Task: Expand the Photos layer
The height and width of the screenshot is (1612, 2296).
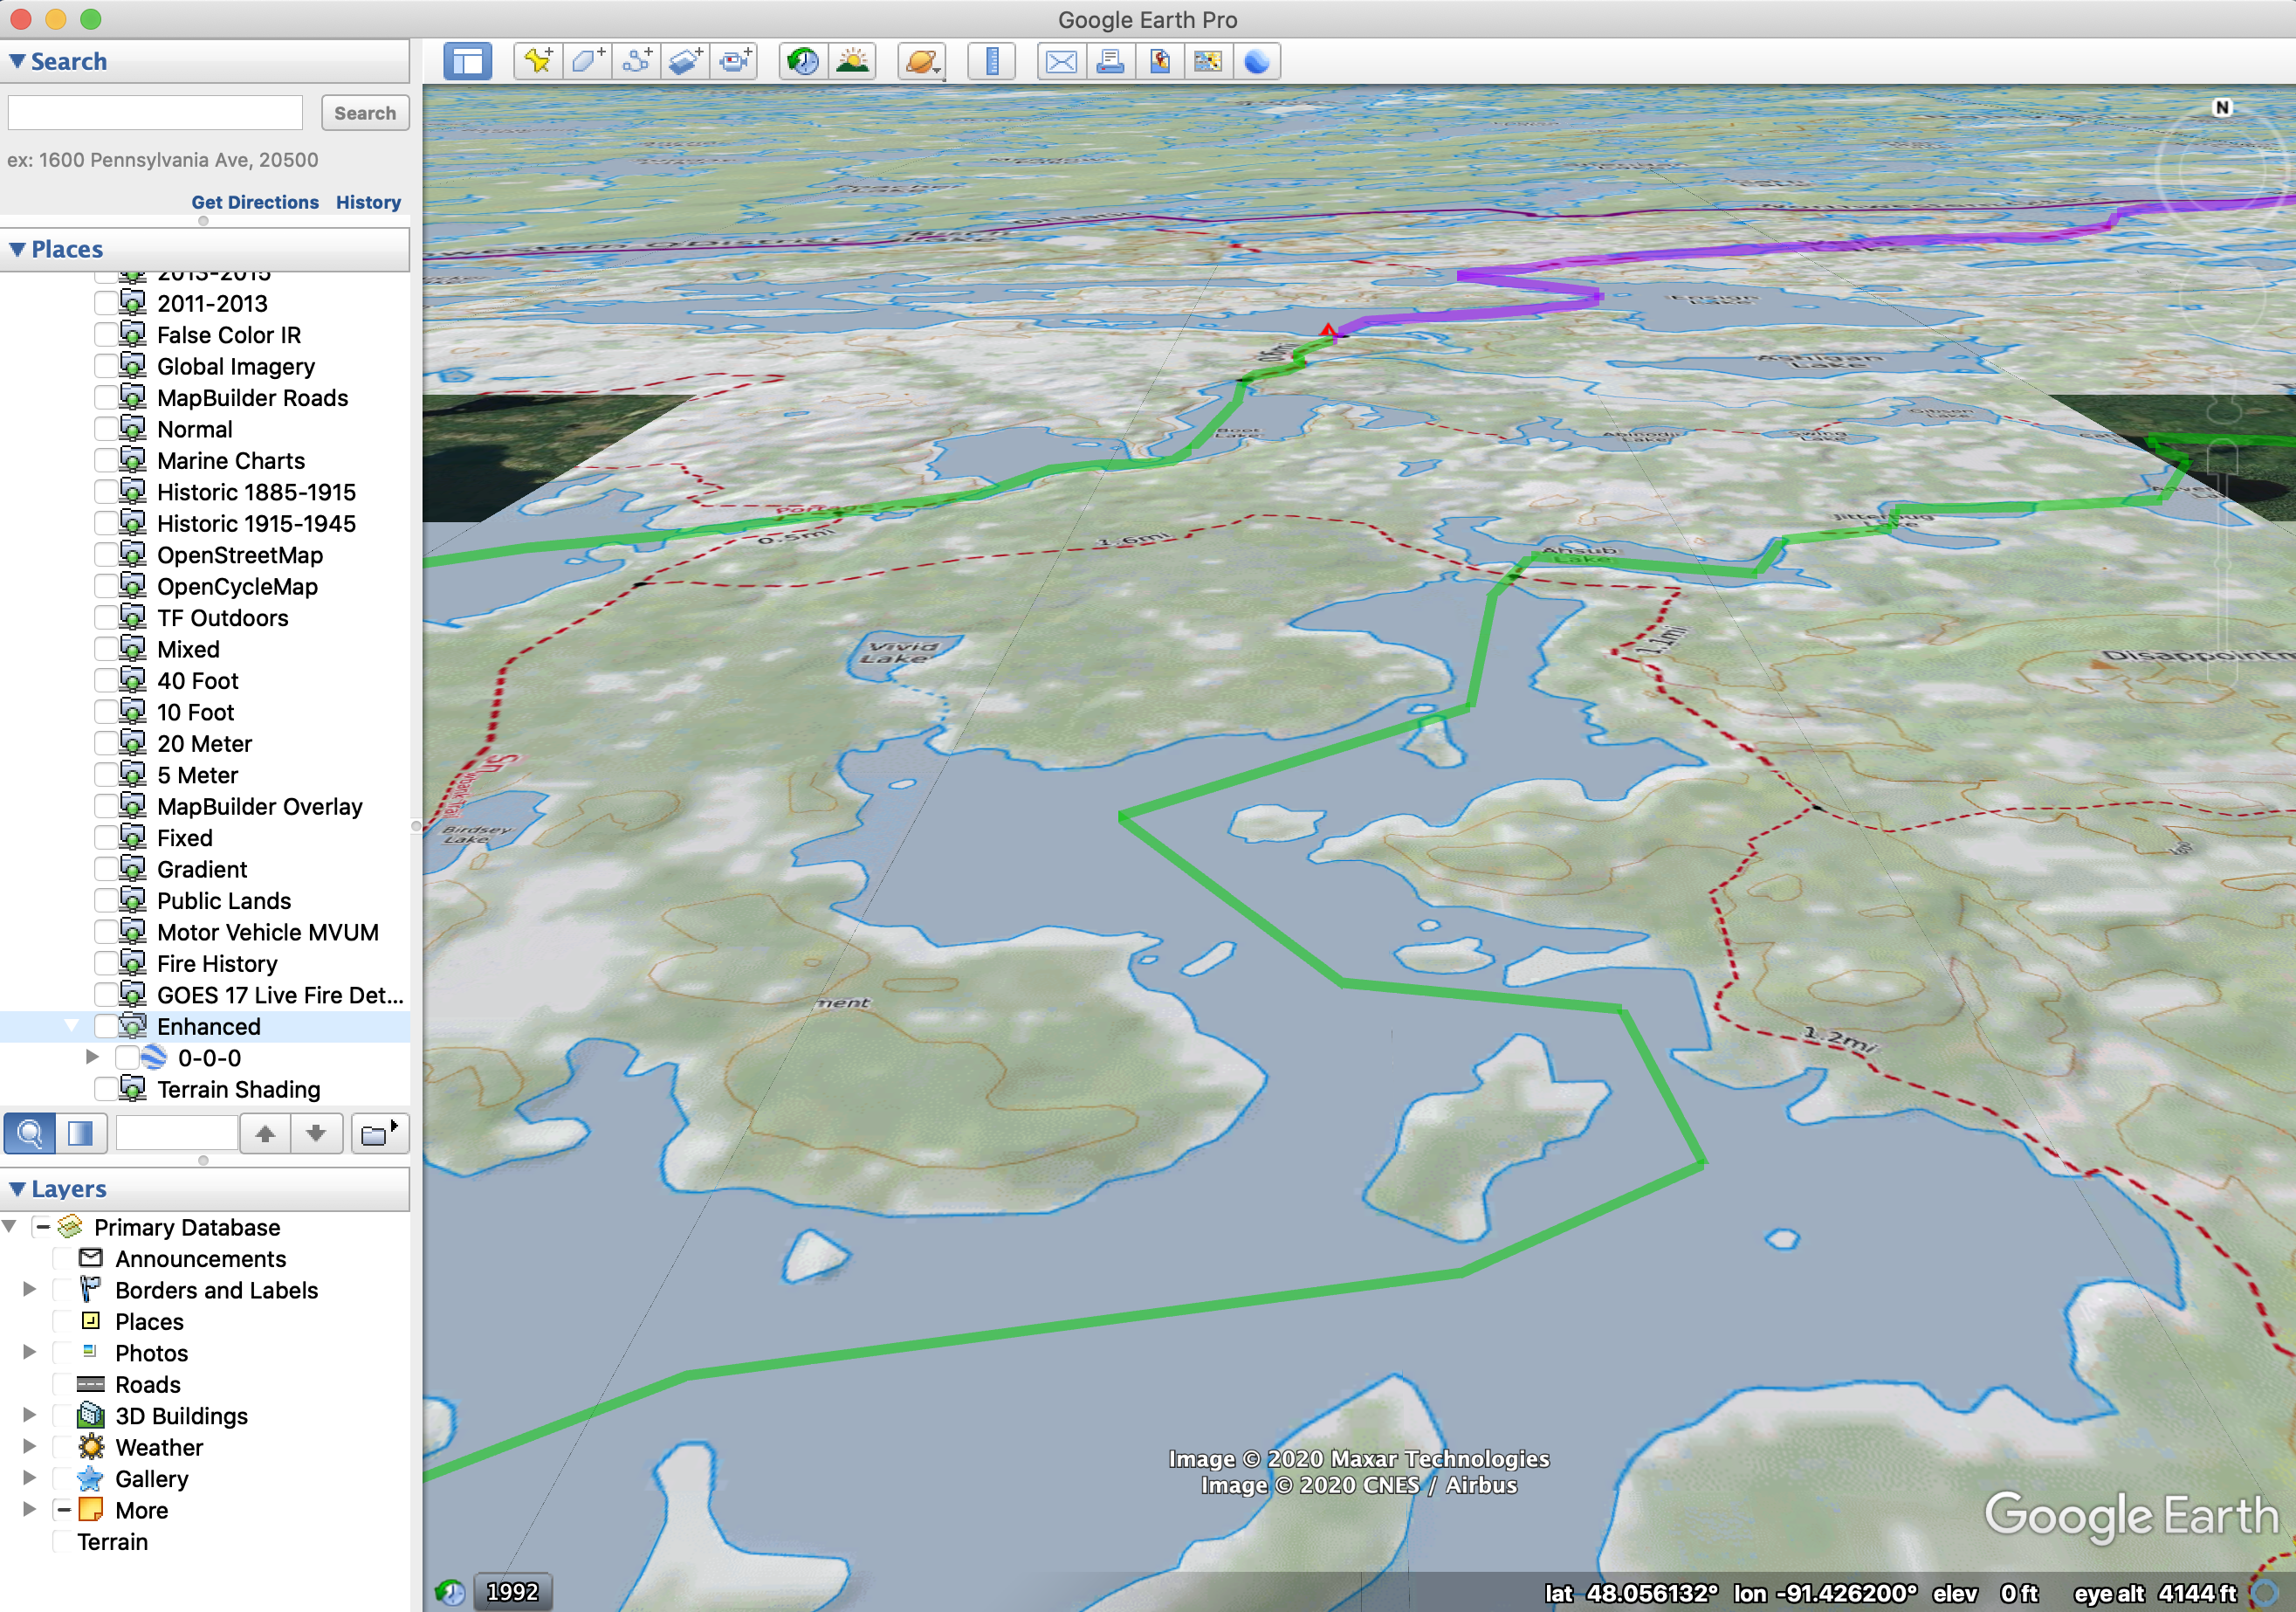Action: pyautogui.click(x=30, y=1352)
